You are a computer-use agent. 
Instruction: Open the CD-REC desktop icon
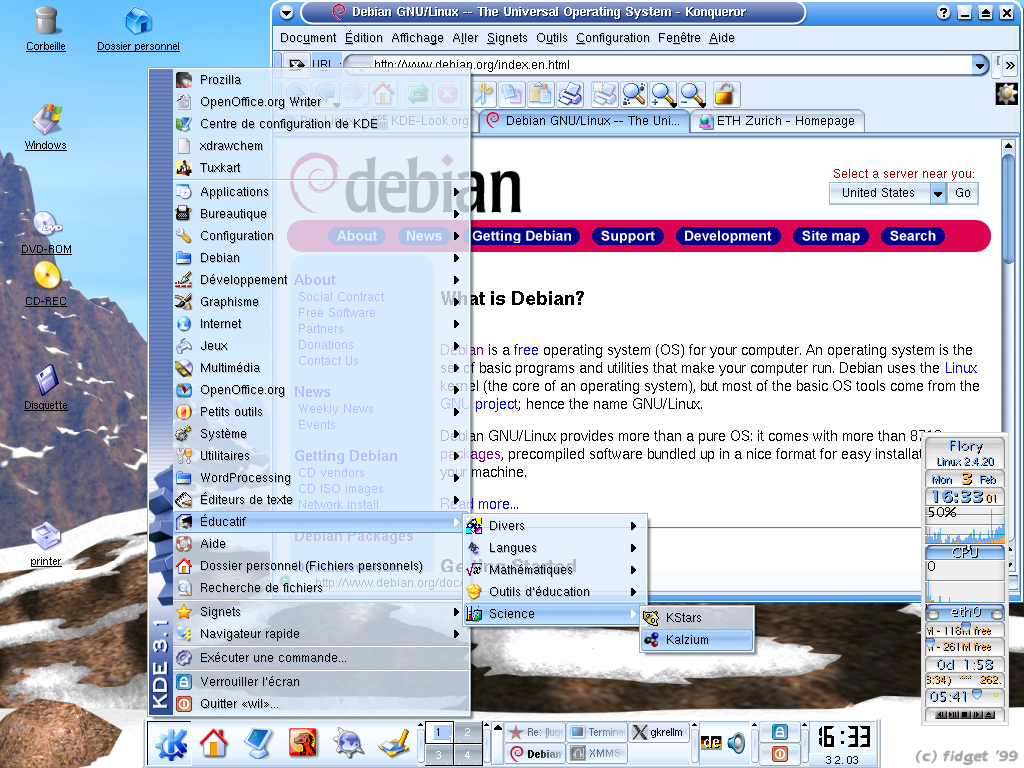[x=46, y=283]
